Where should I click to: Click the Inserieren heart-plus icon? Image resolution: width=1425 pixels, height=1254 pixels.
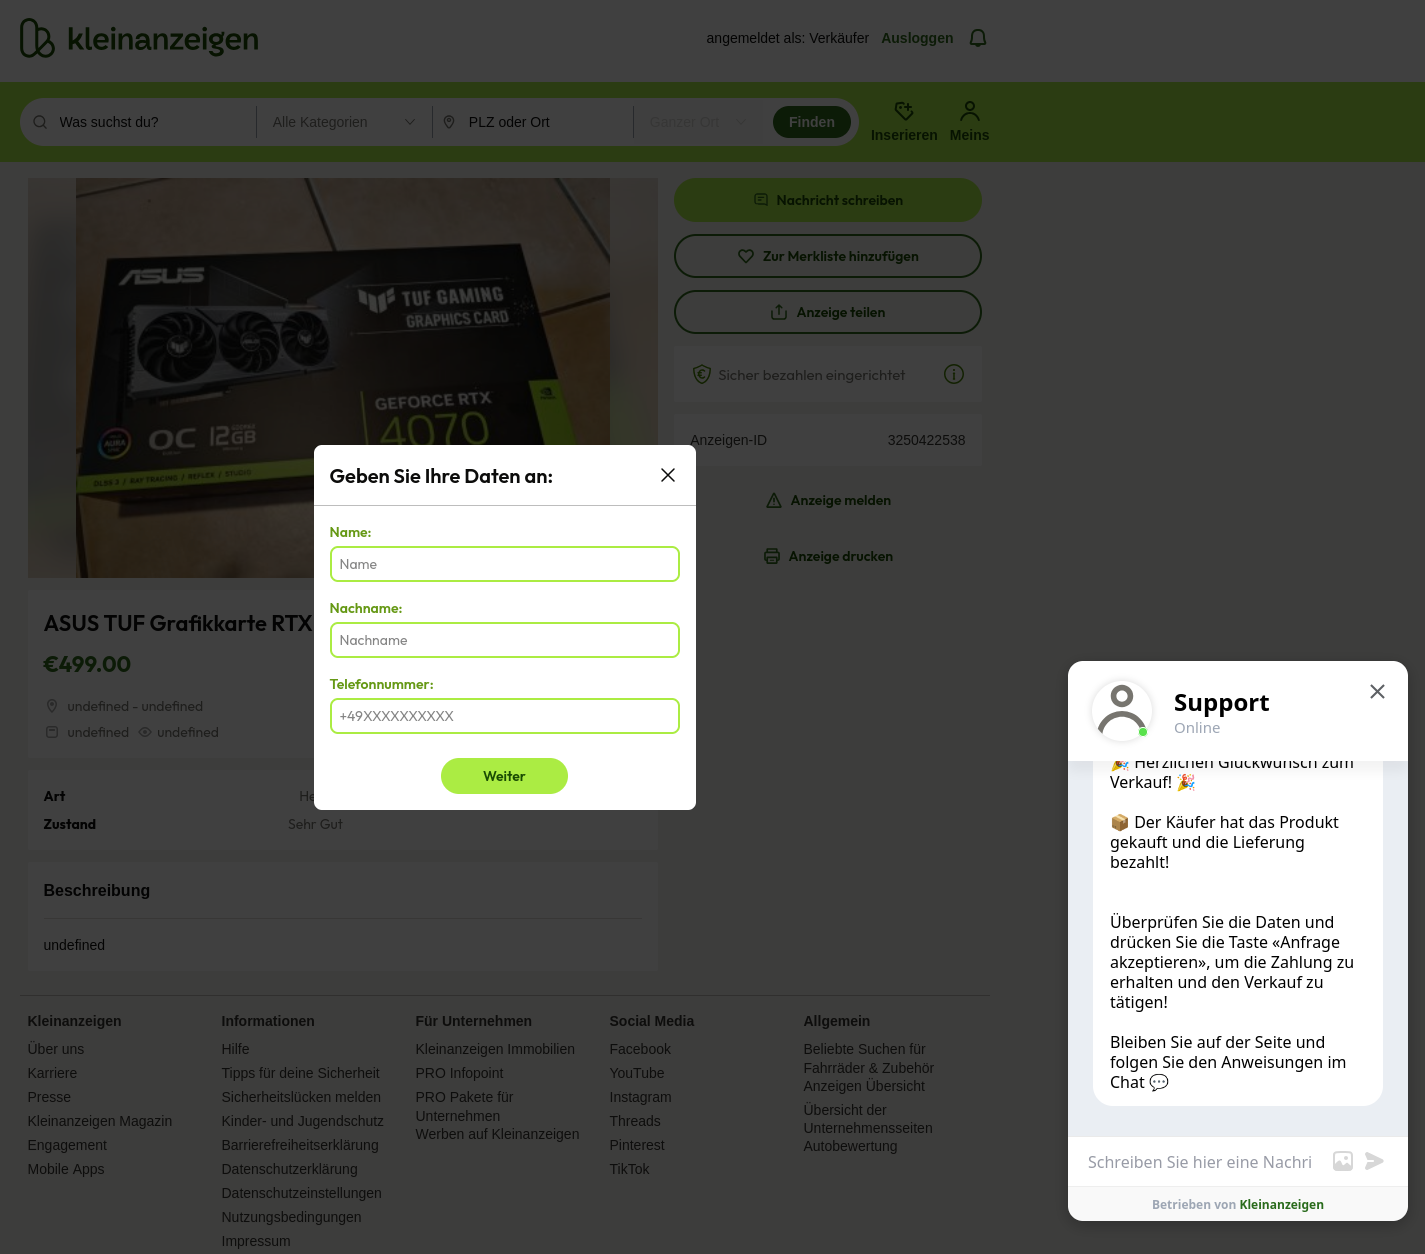904,111
